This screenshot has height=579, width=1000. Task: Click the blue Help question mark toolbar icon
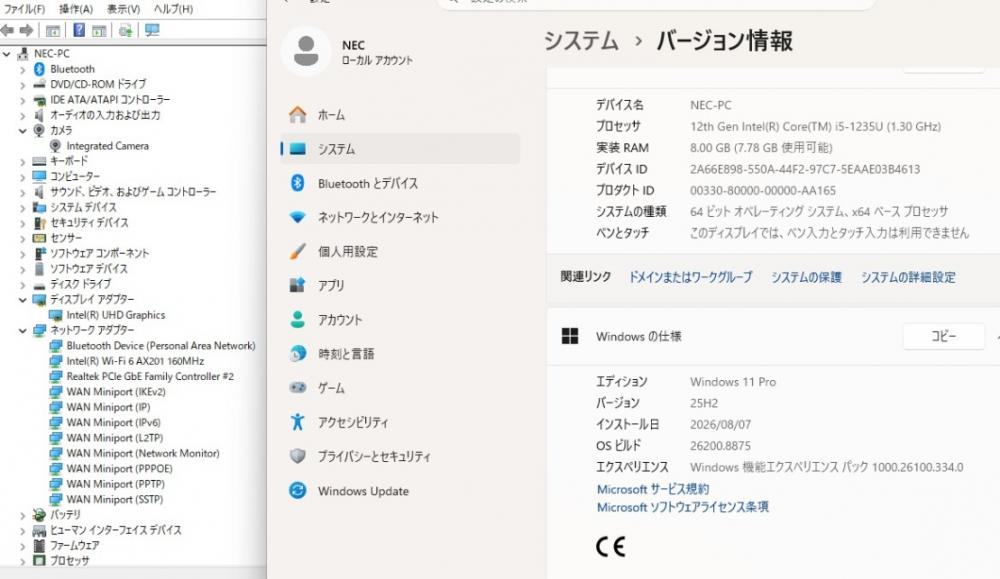click(78, 30)
